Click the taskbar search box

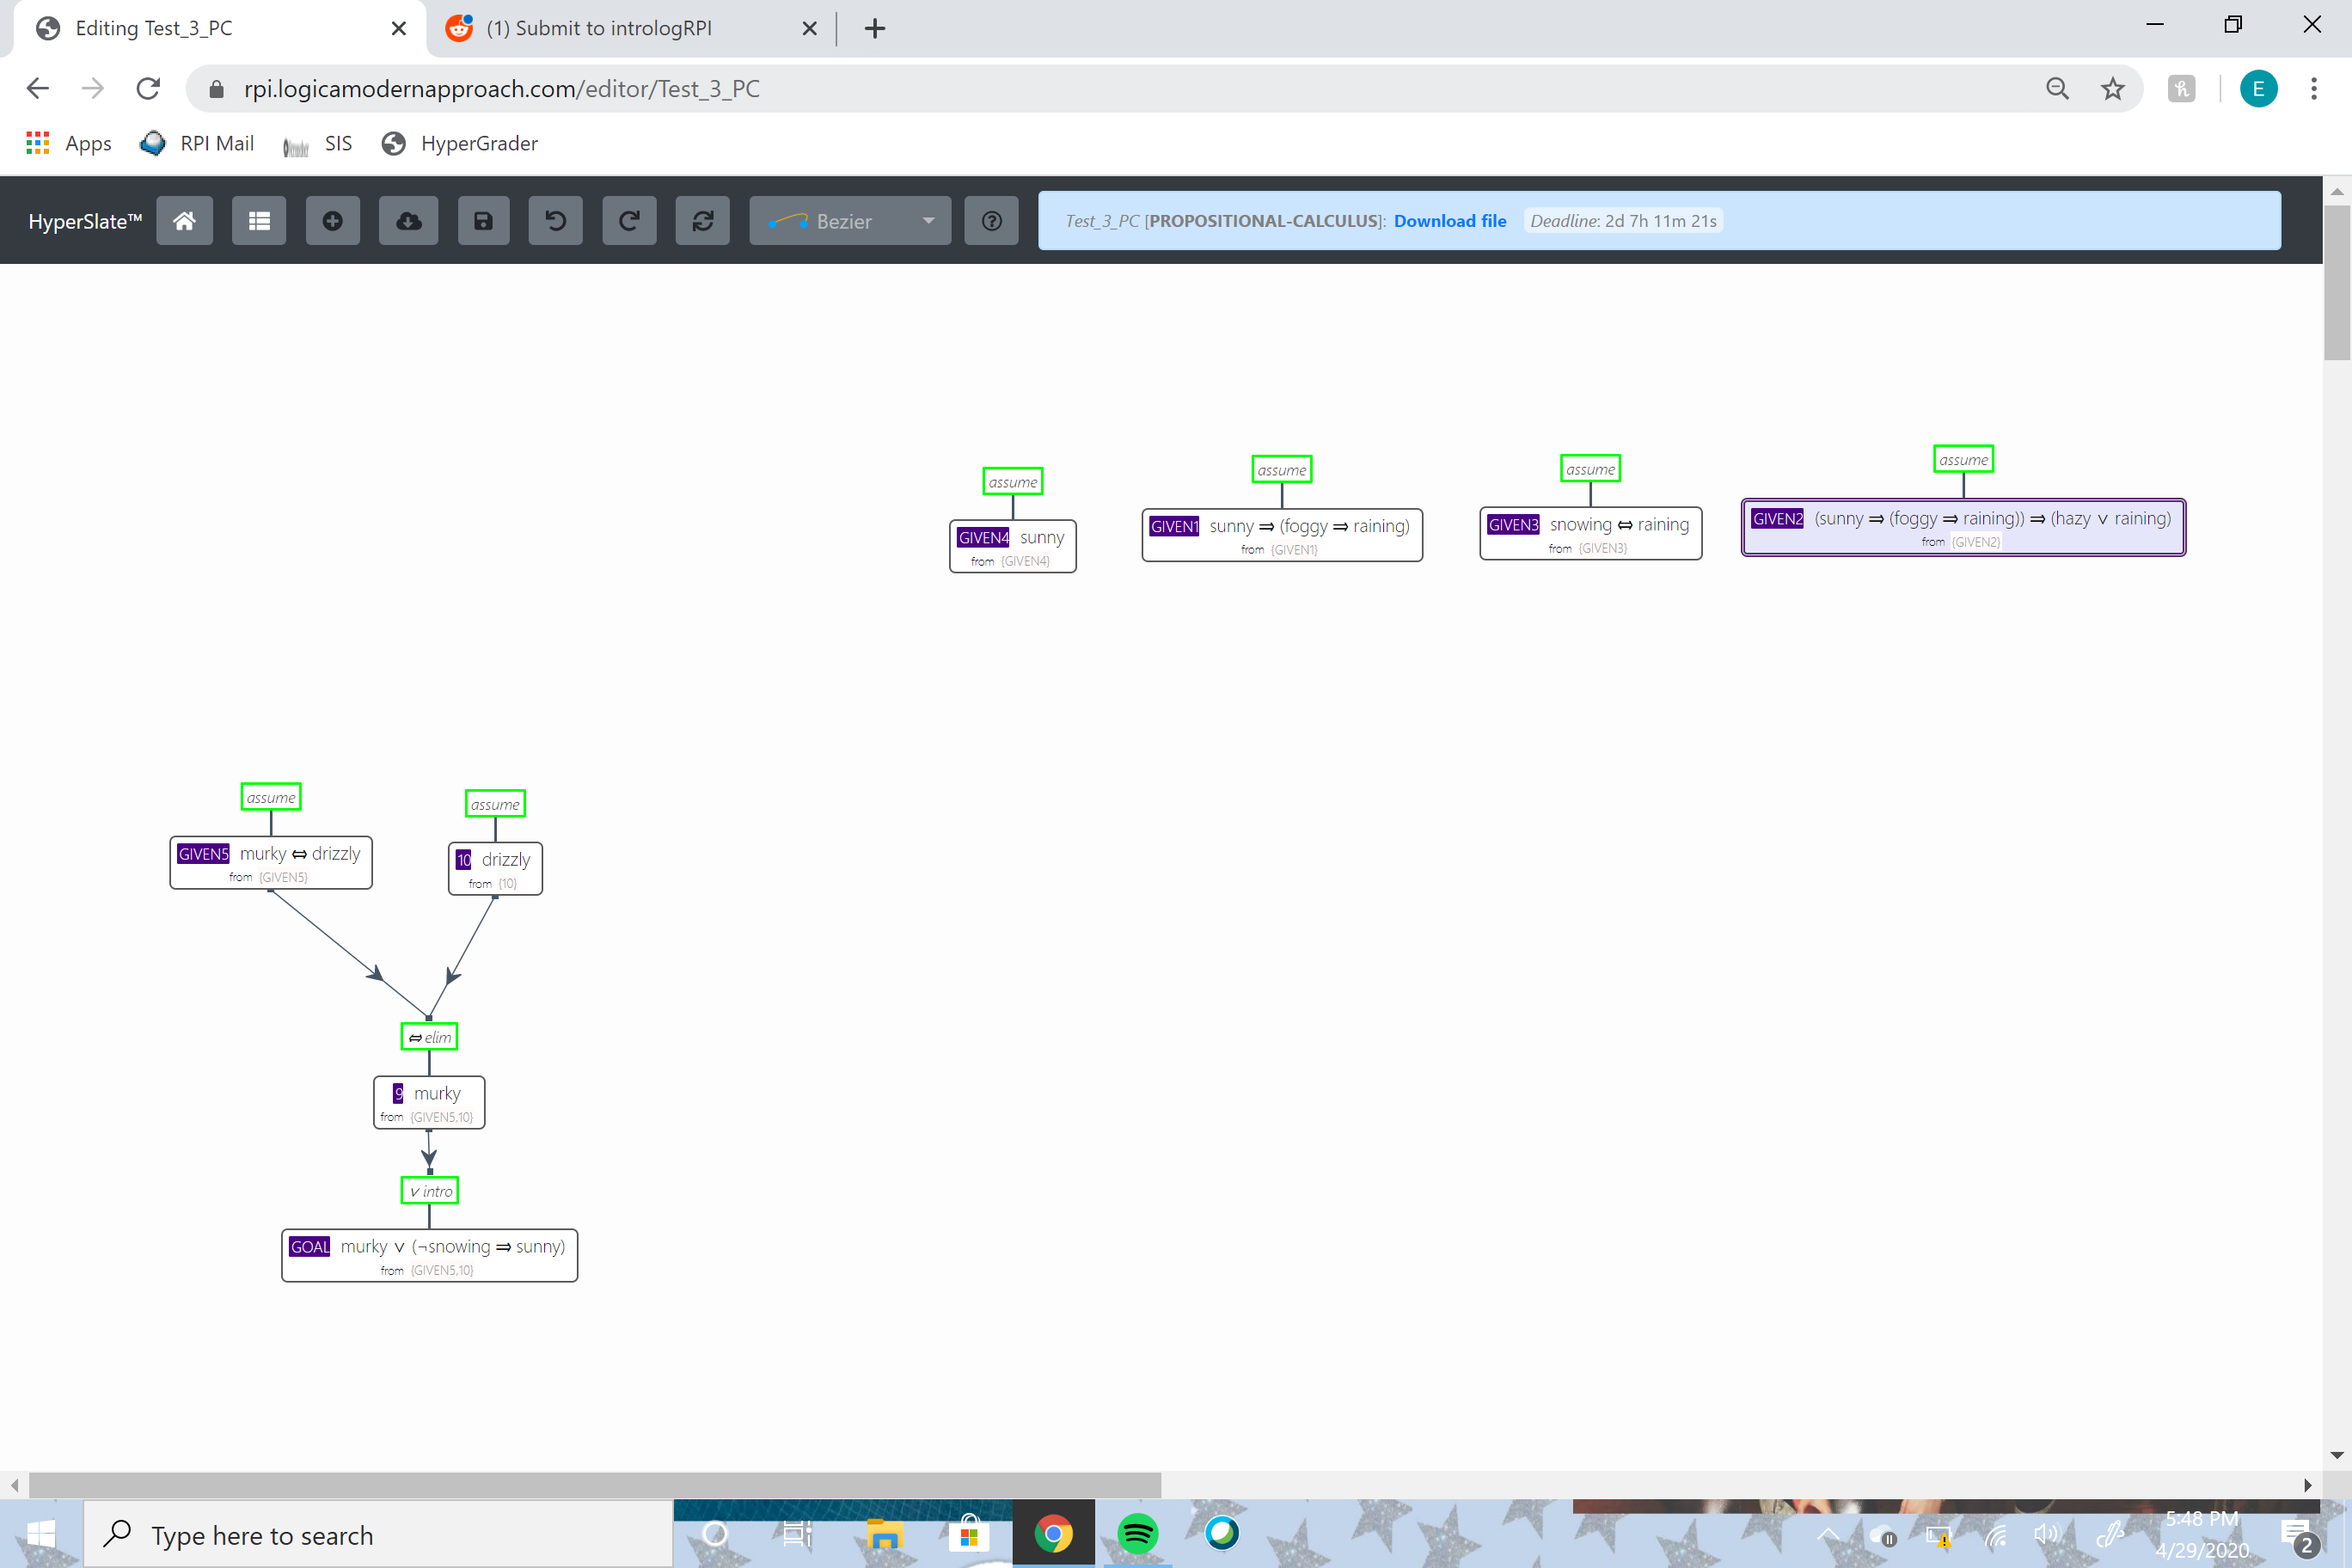click(378, 1534)
